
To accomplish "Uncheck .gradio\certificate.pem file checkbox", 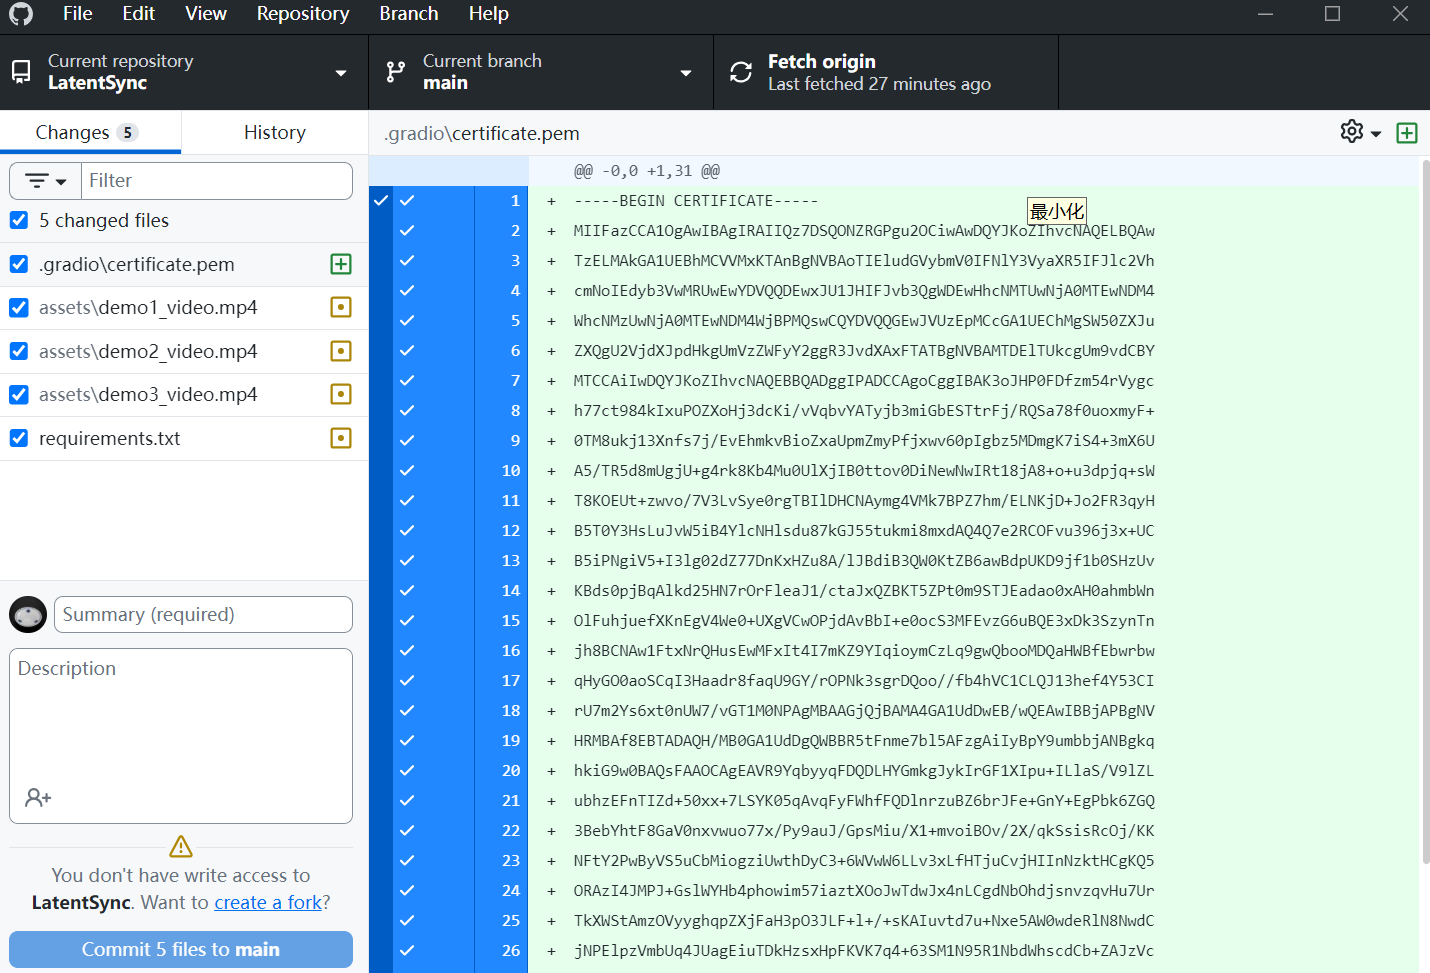I will (19, 264).
